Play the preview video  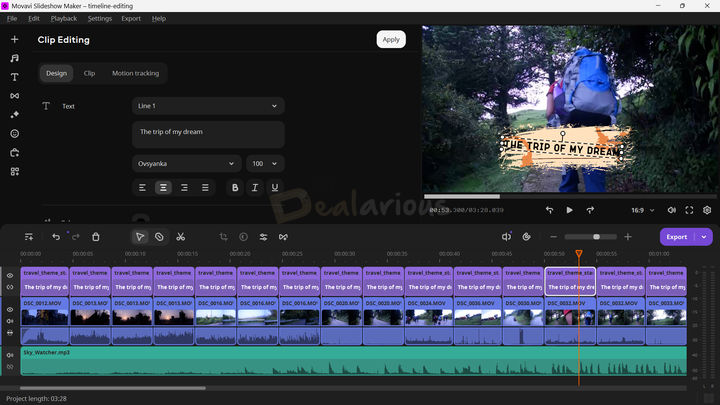569,210
